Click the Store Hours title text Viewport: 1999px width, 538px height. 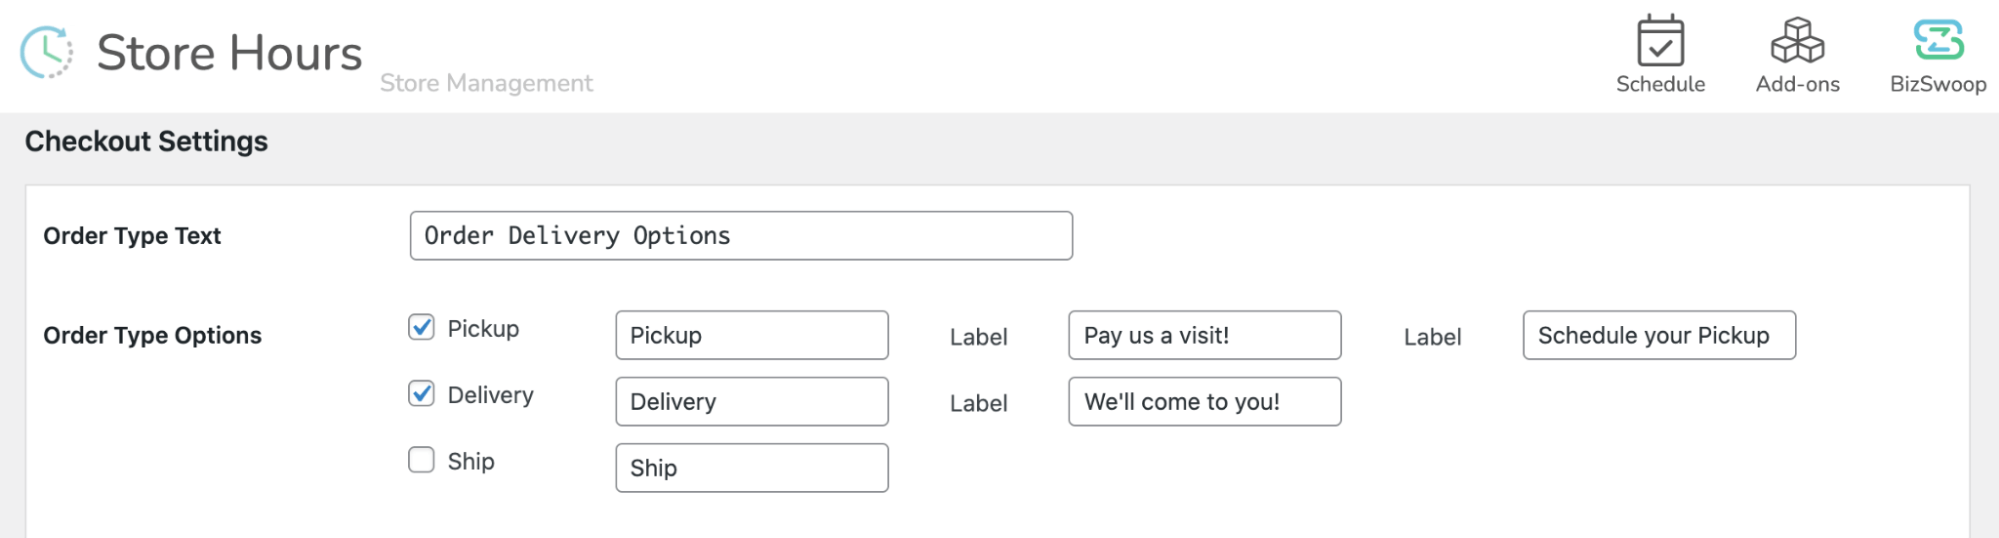[x=229, y=53]
